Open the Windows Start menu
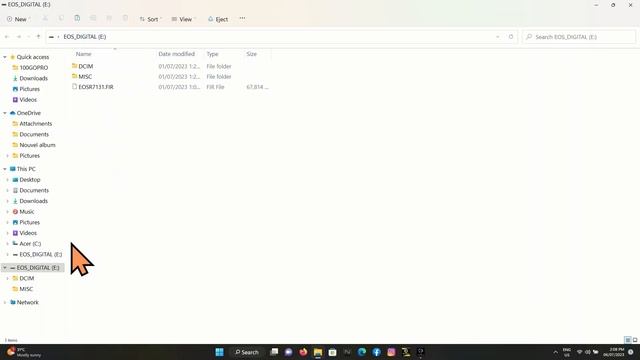The width and height of the screenshot is (640, 360). tap(219, 352)
